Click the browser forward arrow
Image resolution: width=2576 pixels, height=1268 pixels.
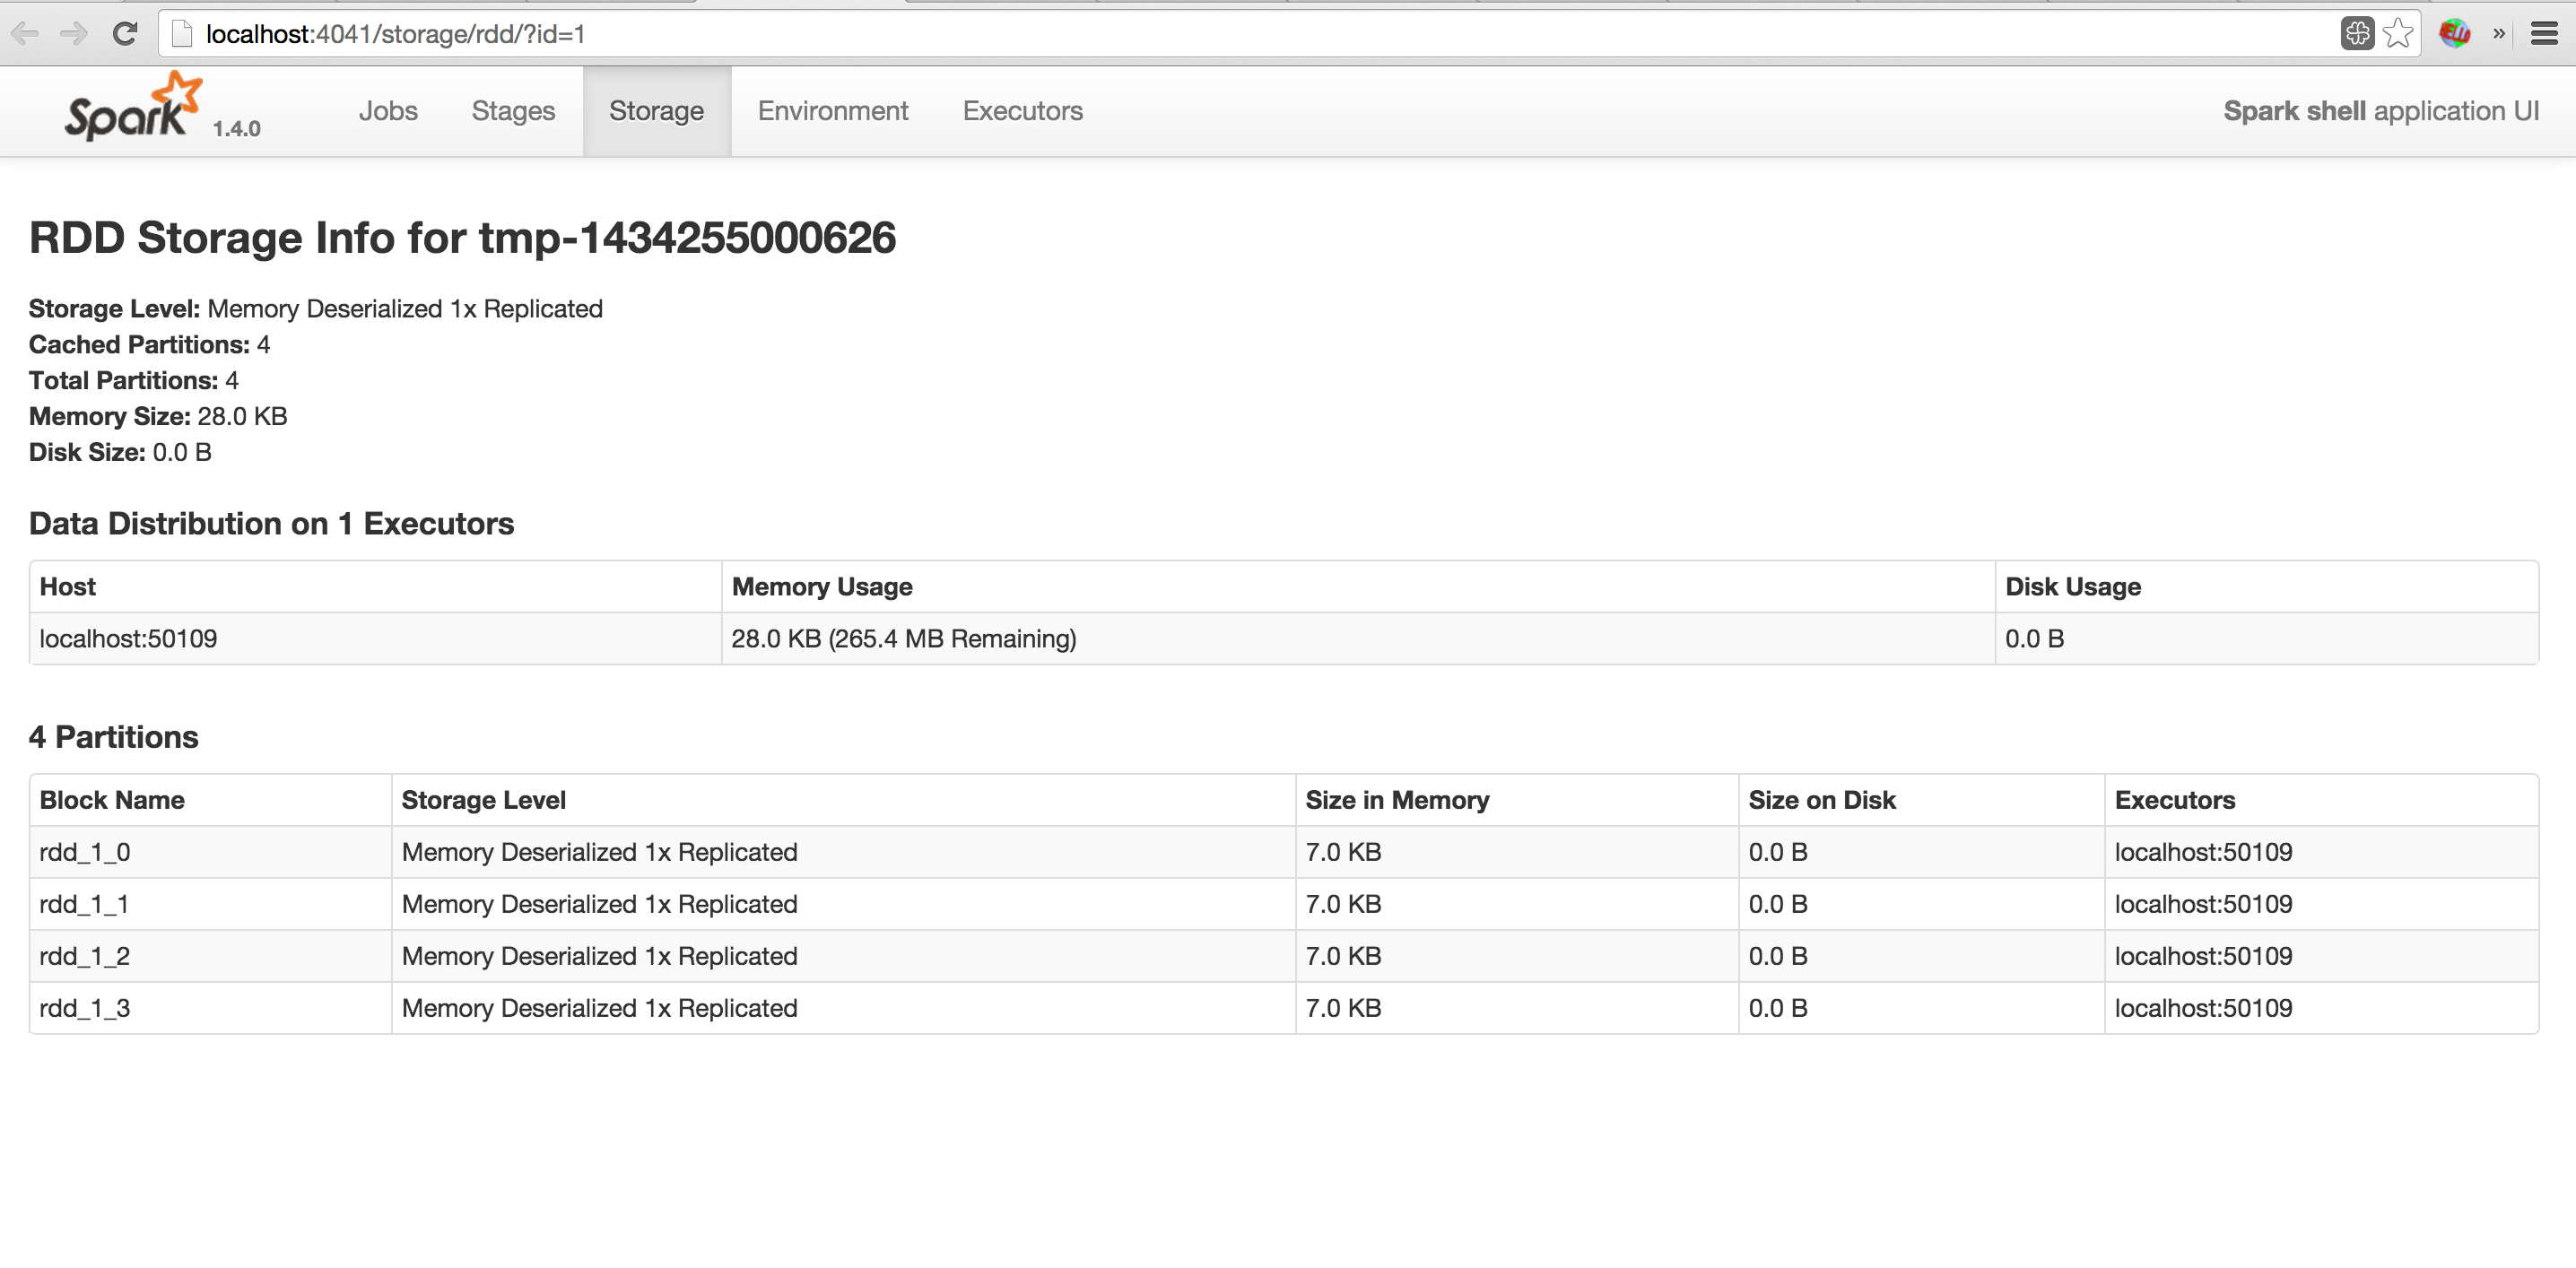[74, 34]
